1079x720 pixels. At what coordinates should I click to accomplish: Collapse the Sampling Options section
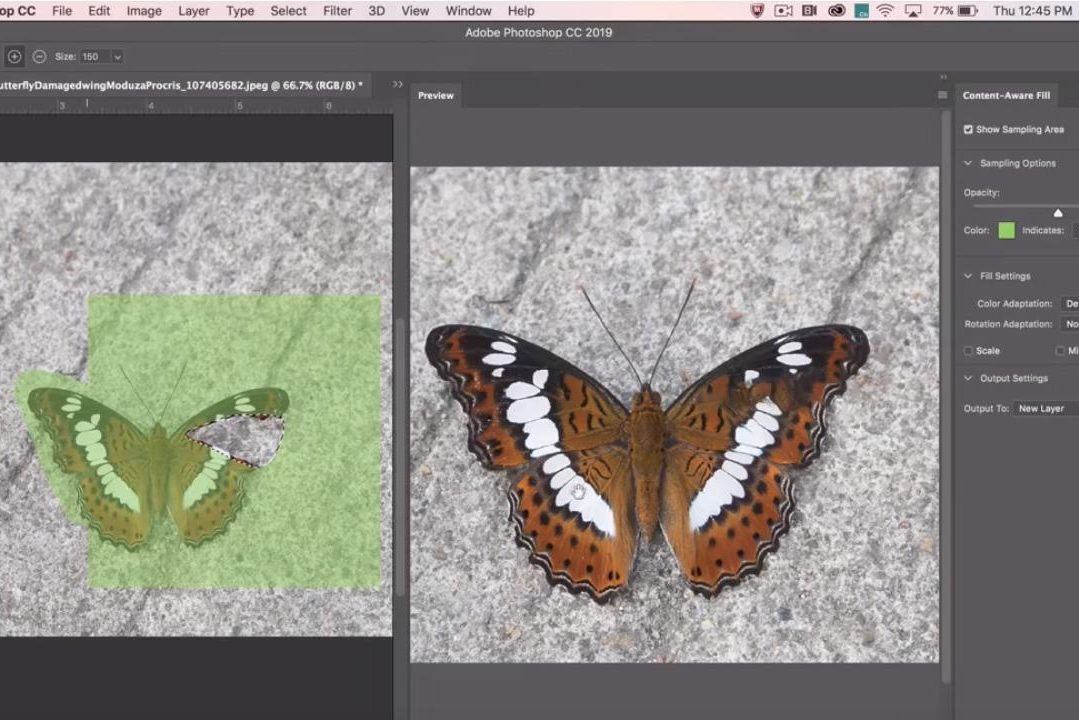click(968, 163)
